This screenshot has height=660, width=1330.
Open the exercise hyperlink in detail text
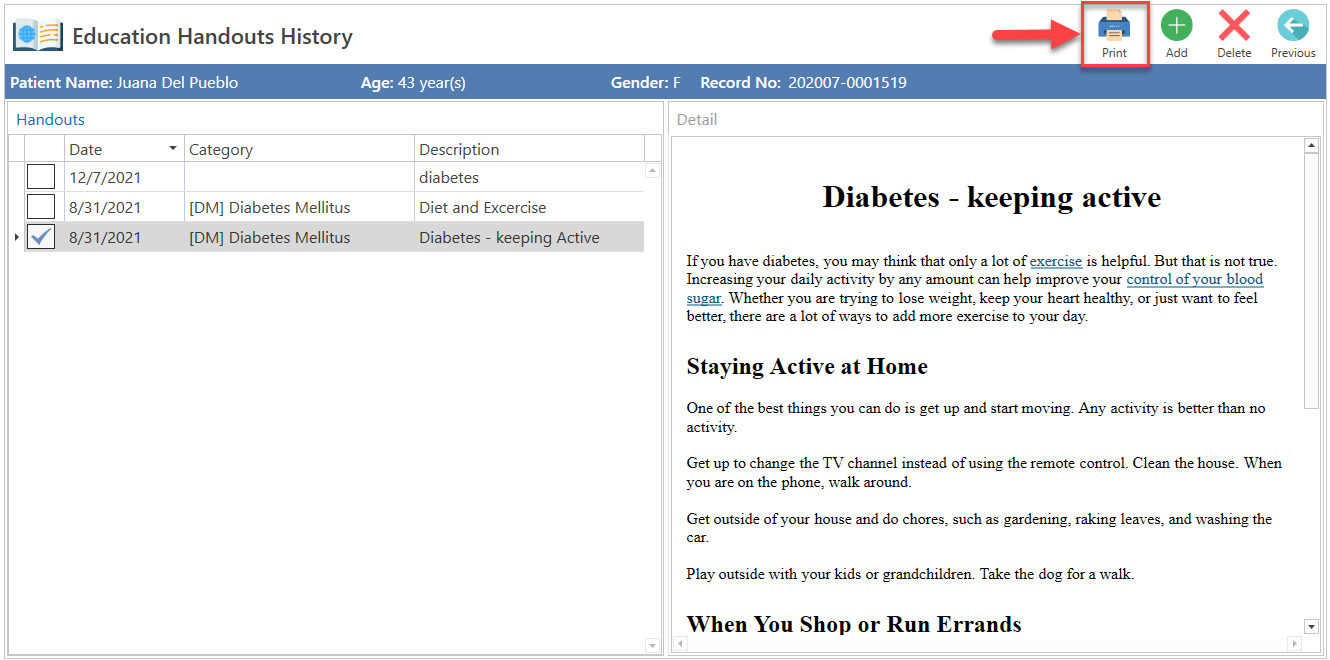[1056, 261]
